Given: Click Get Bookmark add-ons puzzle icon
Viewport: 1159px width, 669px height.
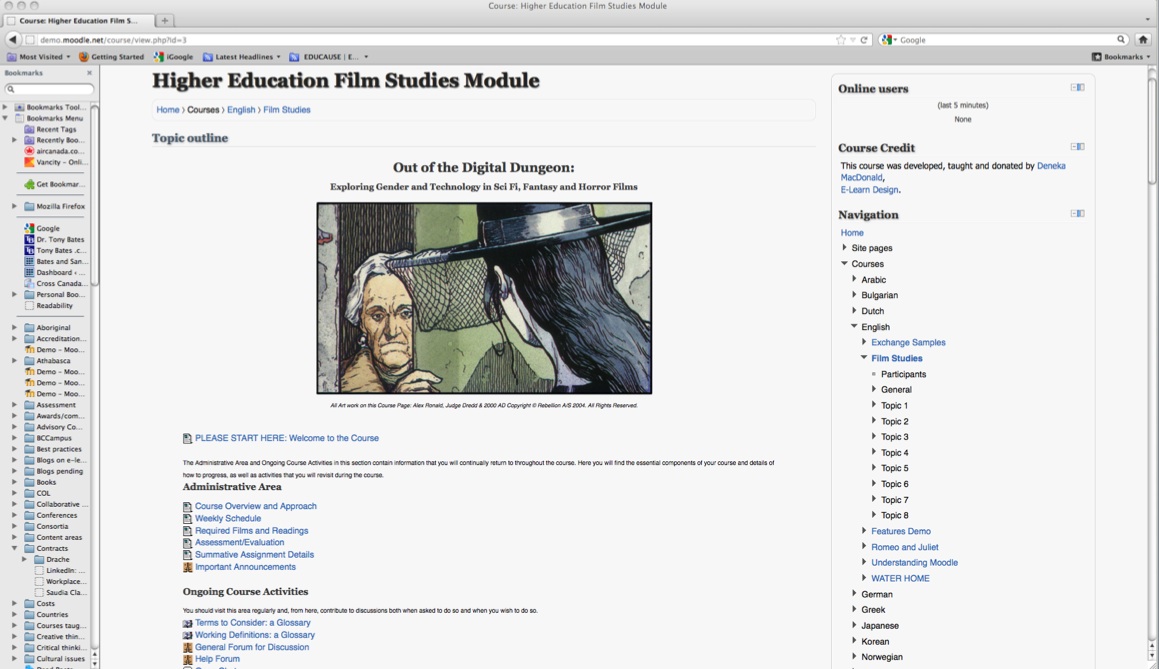Looking at the screenshot, I should click(29, 184).
